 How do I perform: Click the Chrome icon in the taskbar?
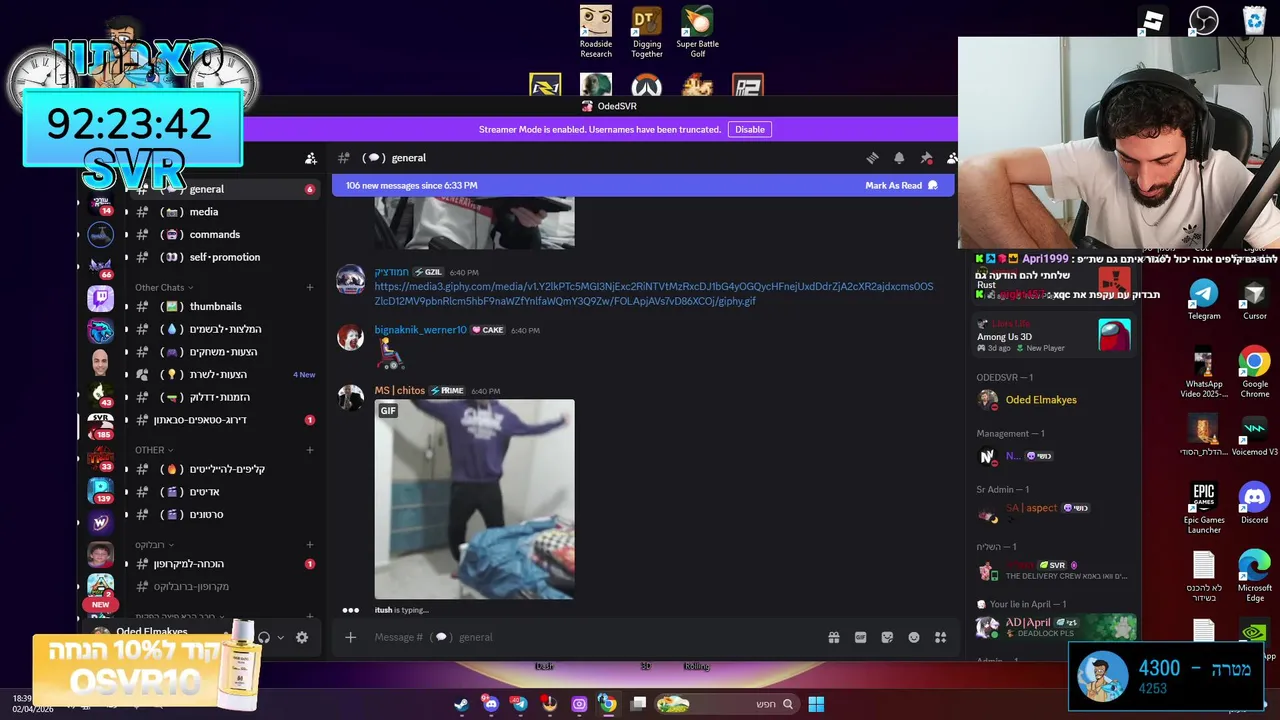[608, 704]
